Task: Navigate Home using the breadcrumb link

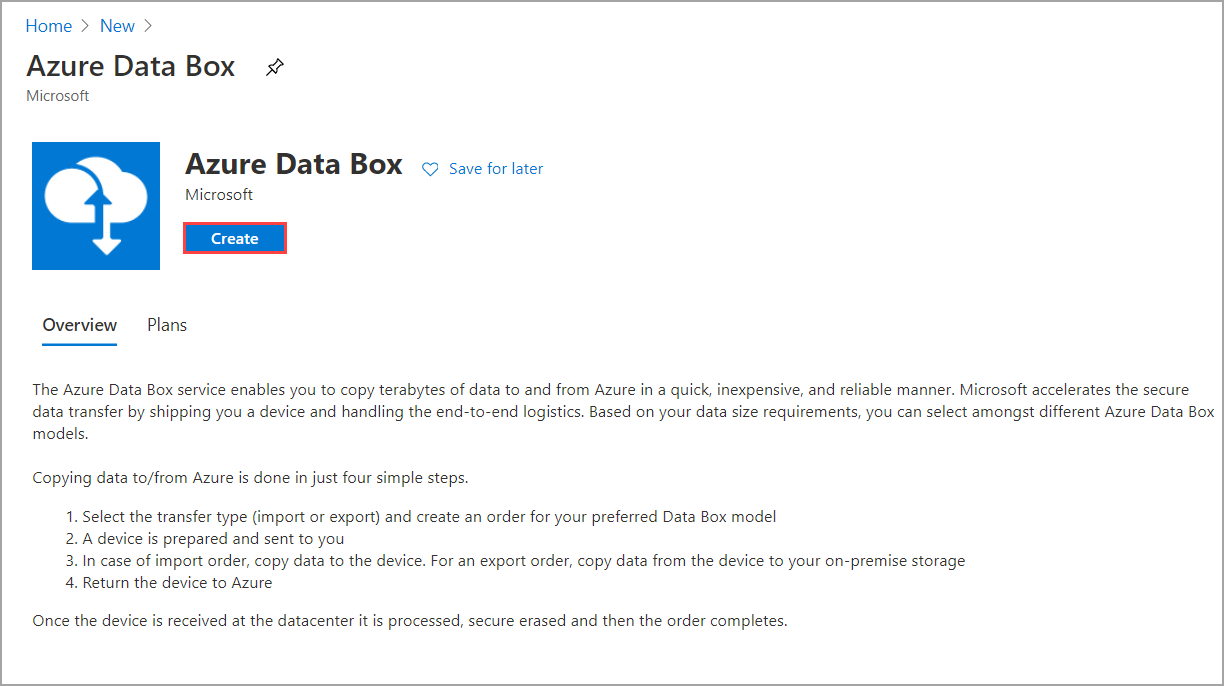Action: pos(48,25)
